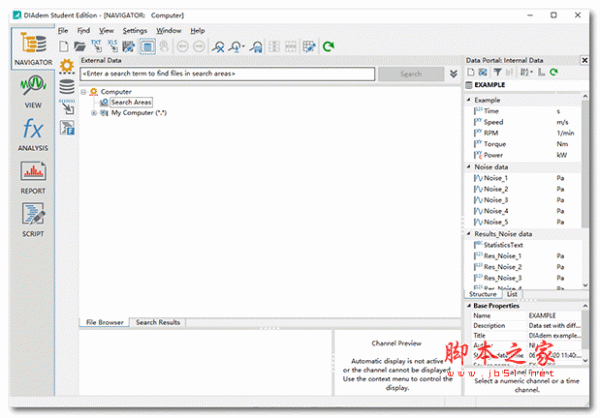Image resolution: width=600 pixels, height=418 pixels.
Task: Open the File menu
Action: click(x=63, y=31)
